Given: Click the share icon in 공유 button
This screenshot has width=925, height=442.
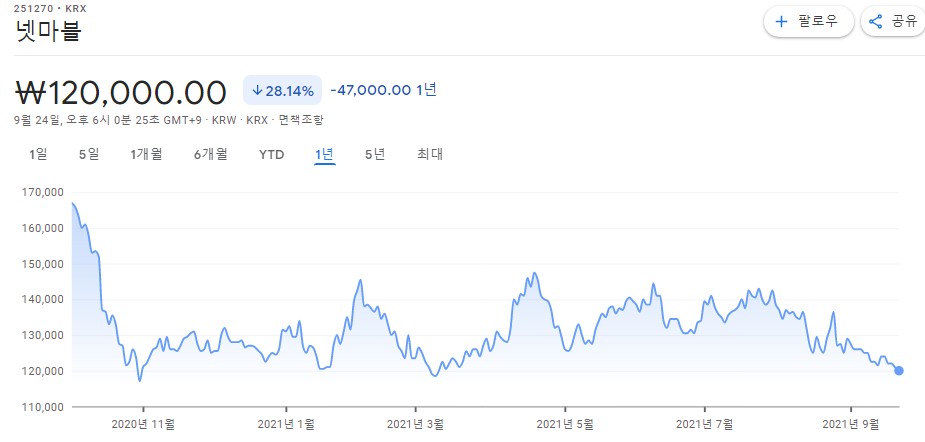Looking at the screenshot, I should (x=875, y=22).
